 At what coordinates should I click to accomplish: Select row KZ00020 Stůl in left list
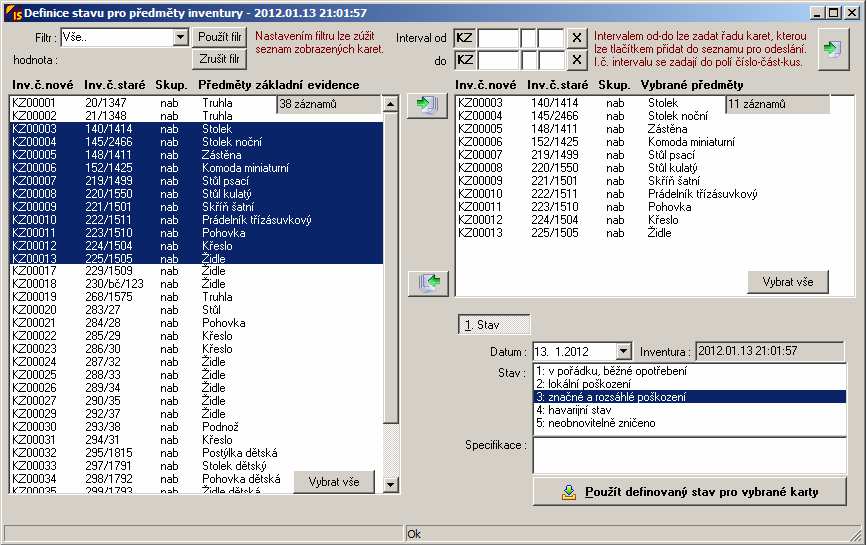(196, 310)
